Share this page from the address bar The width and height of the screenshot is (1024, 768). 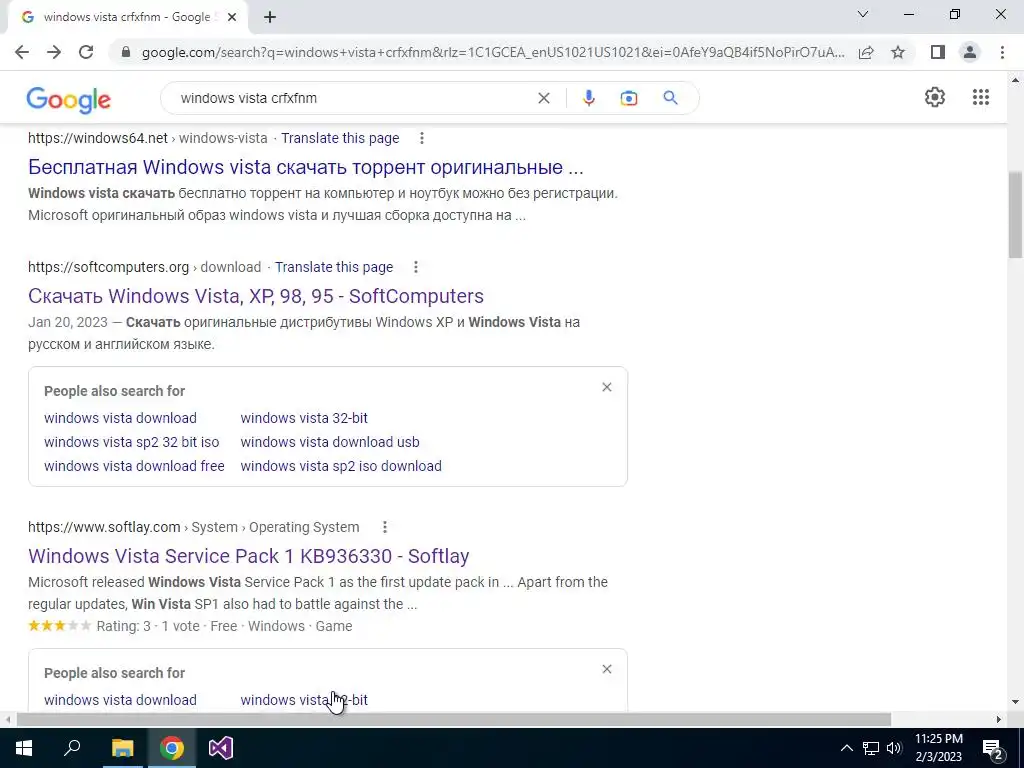pyautogui.click(x=866, y=52)
